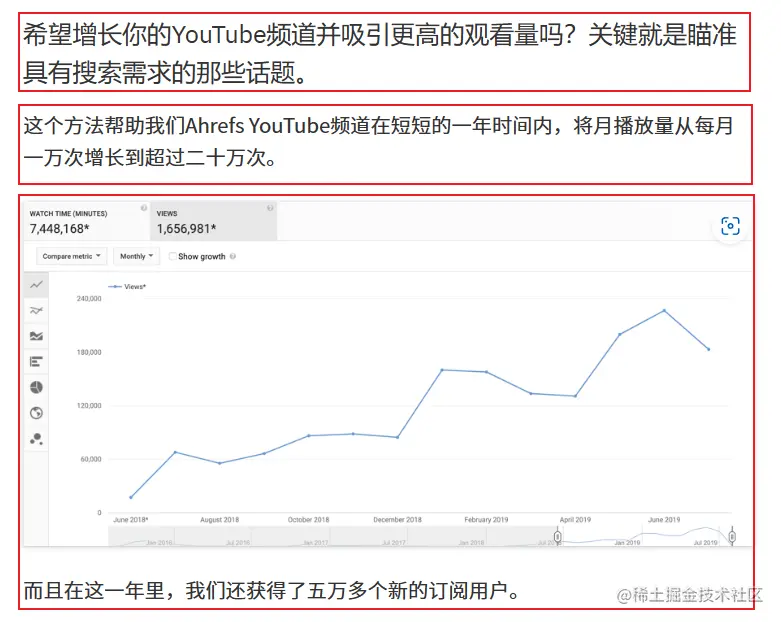Viewport: 781px width, 622px height.
Task: Select the stacked area chart icon
Action: tap(36, 336)
